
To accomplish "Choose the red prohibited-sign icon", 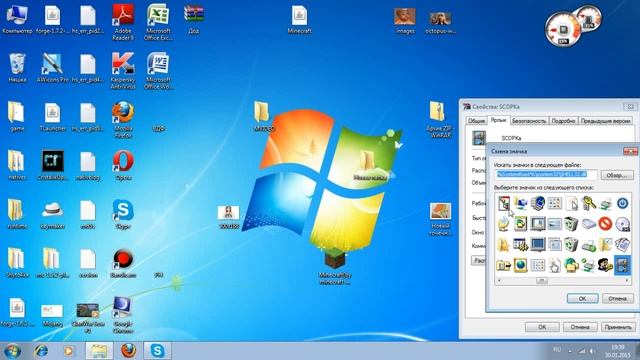I will pos(605,224).
